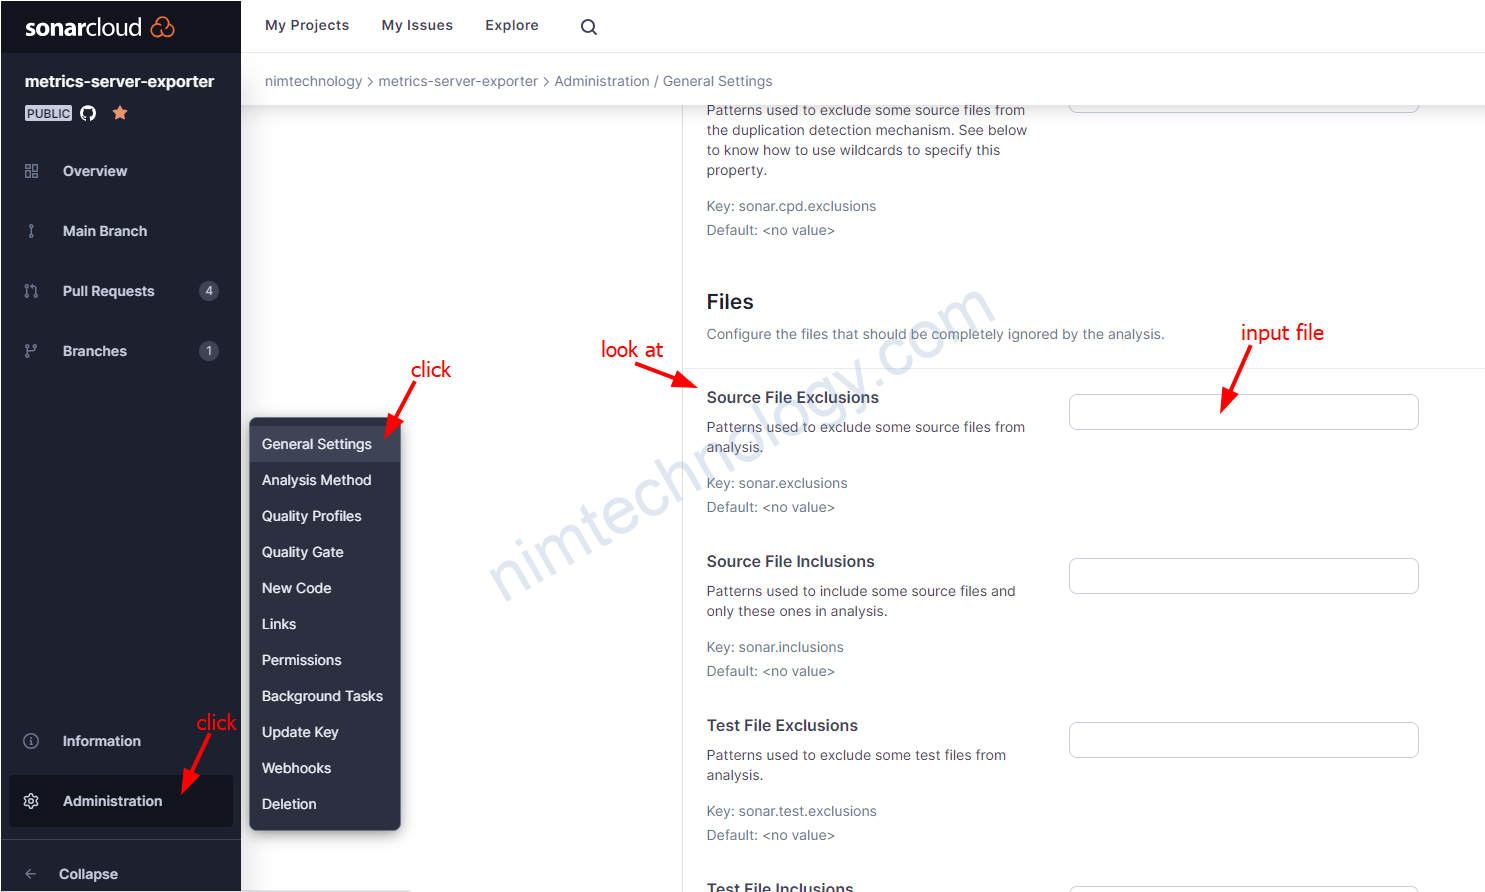
Task: Click metrics-server-exporter breadcrumb link
Action: [458, 81]
